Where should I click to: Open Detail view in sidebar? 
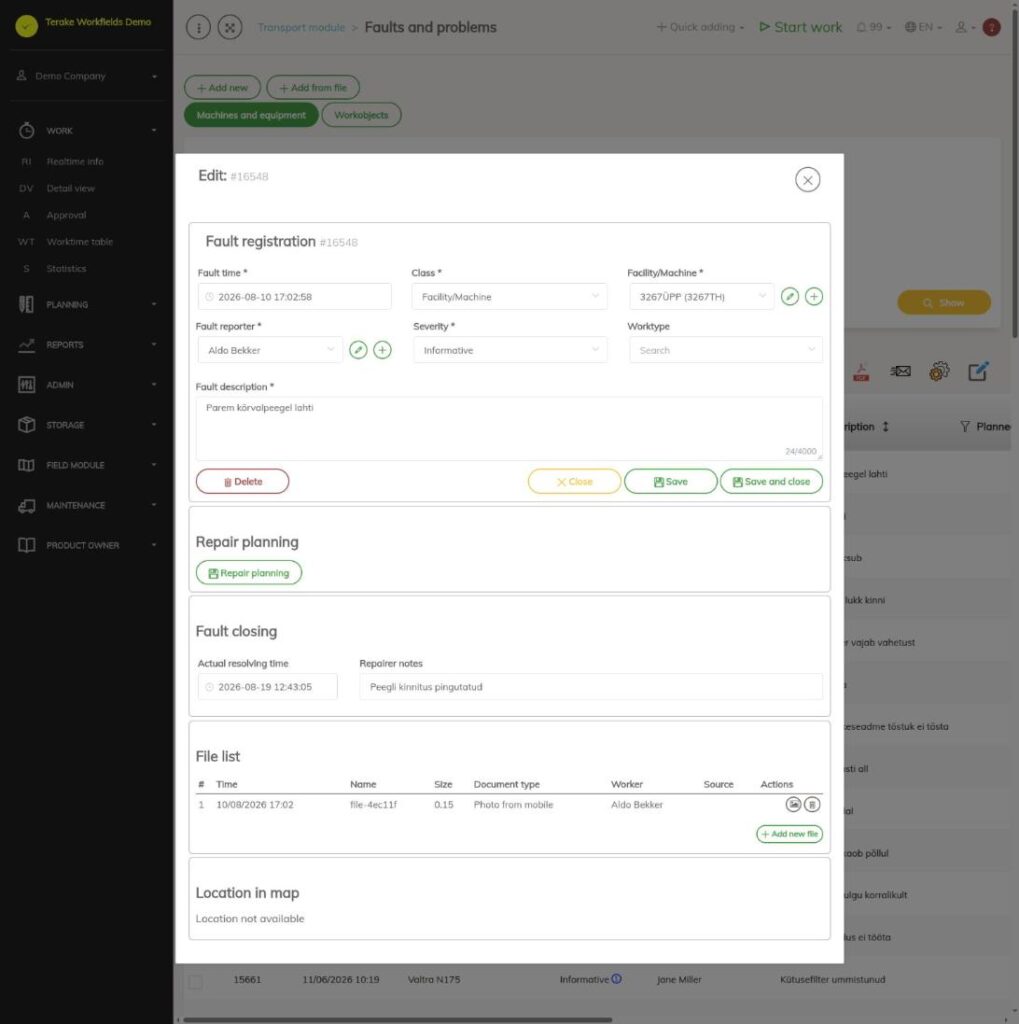pyautogui.click(x=71, y=188)
